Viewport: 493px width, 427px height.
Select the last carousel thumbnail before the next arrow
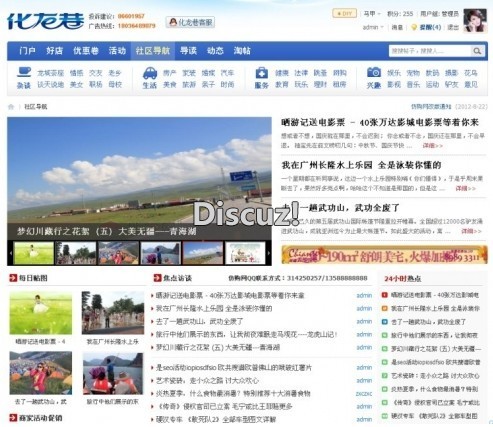[245, 253]
